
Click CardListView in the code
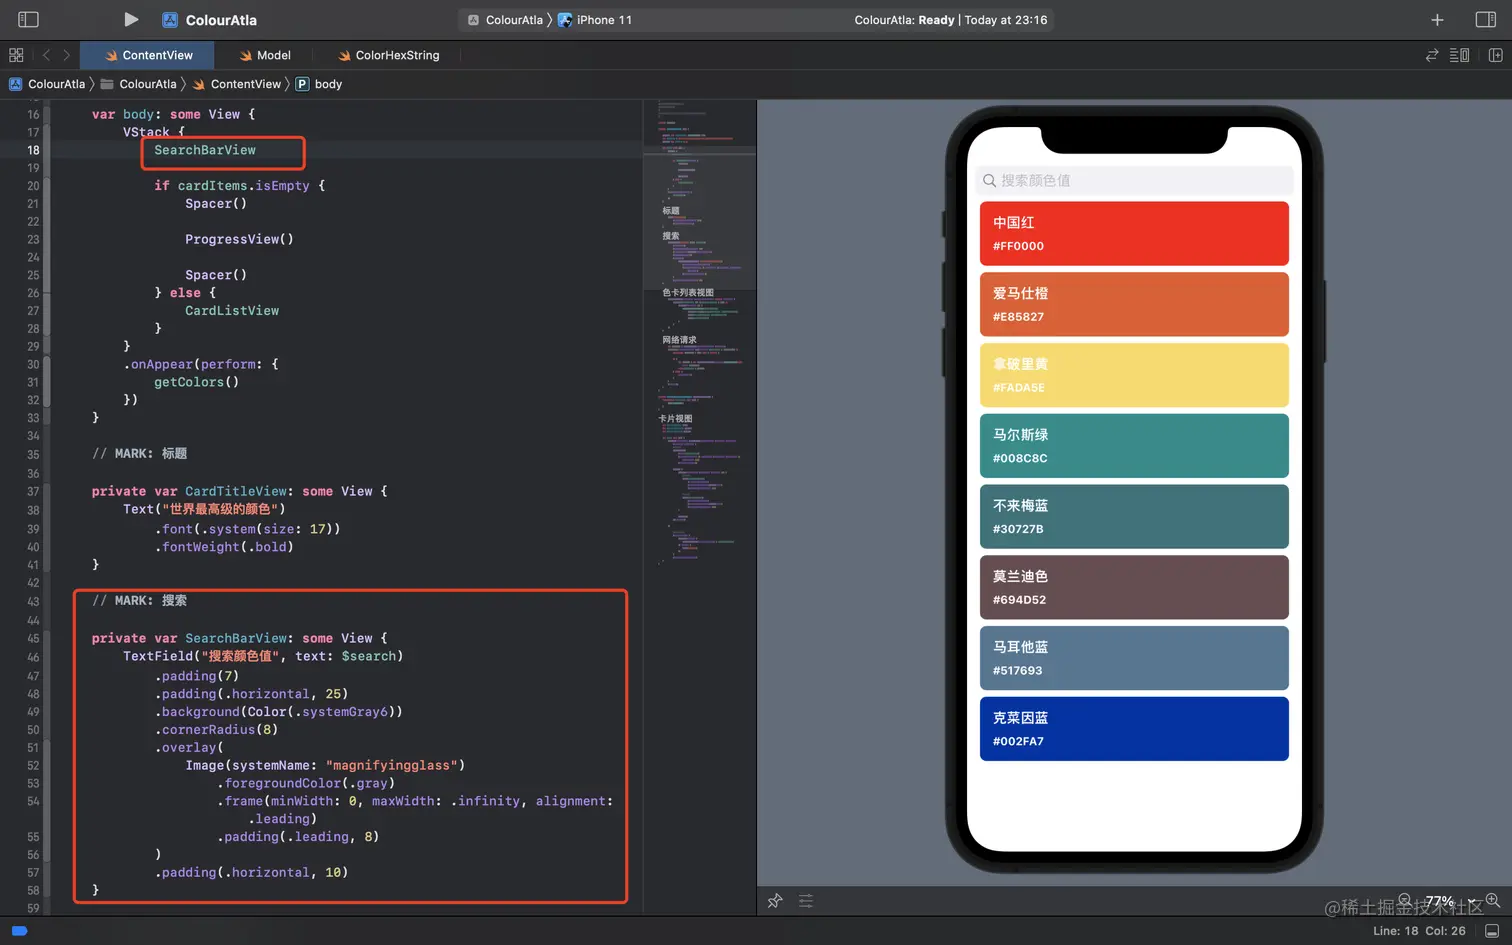click(x=232, y=311)
